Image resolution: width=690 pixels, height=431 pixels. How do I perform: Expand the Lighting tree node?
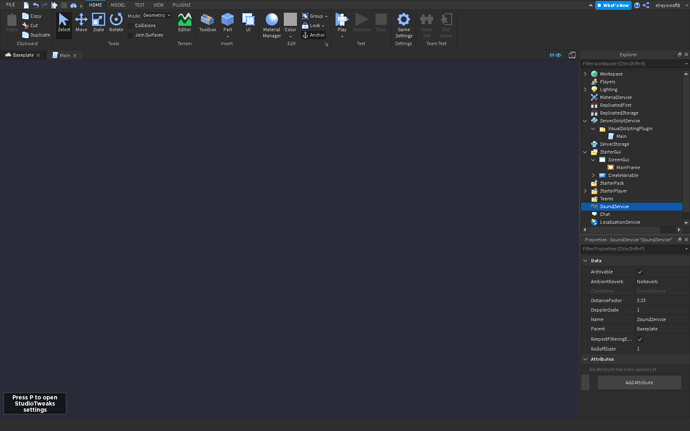pyautogui.click(x=585, y=89)
